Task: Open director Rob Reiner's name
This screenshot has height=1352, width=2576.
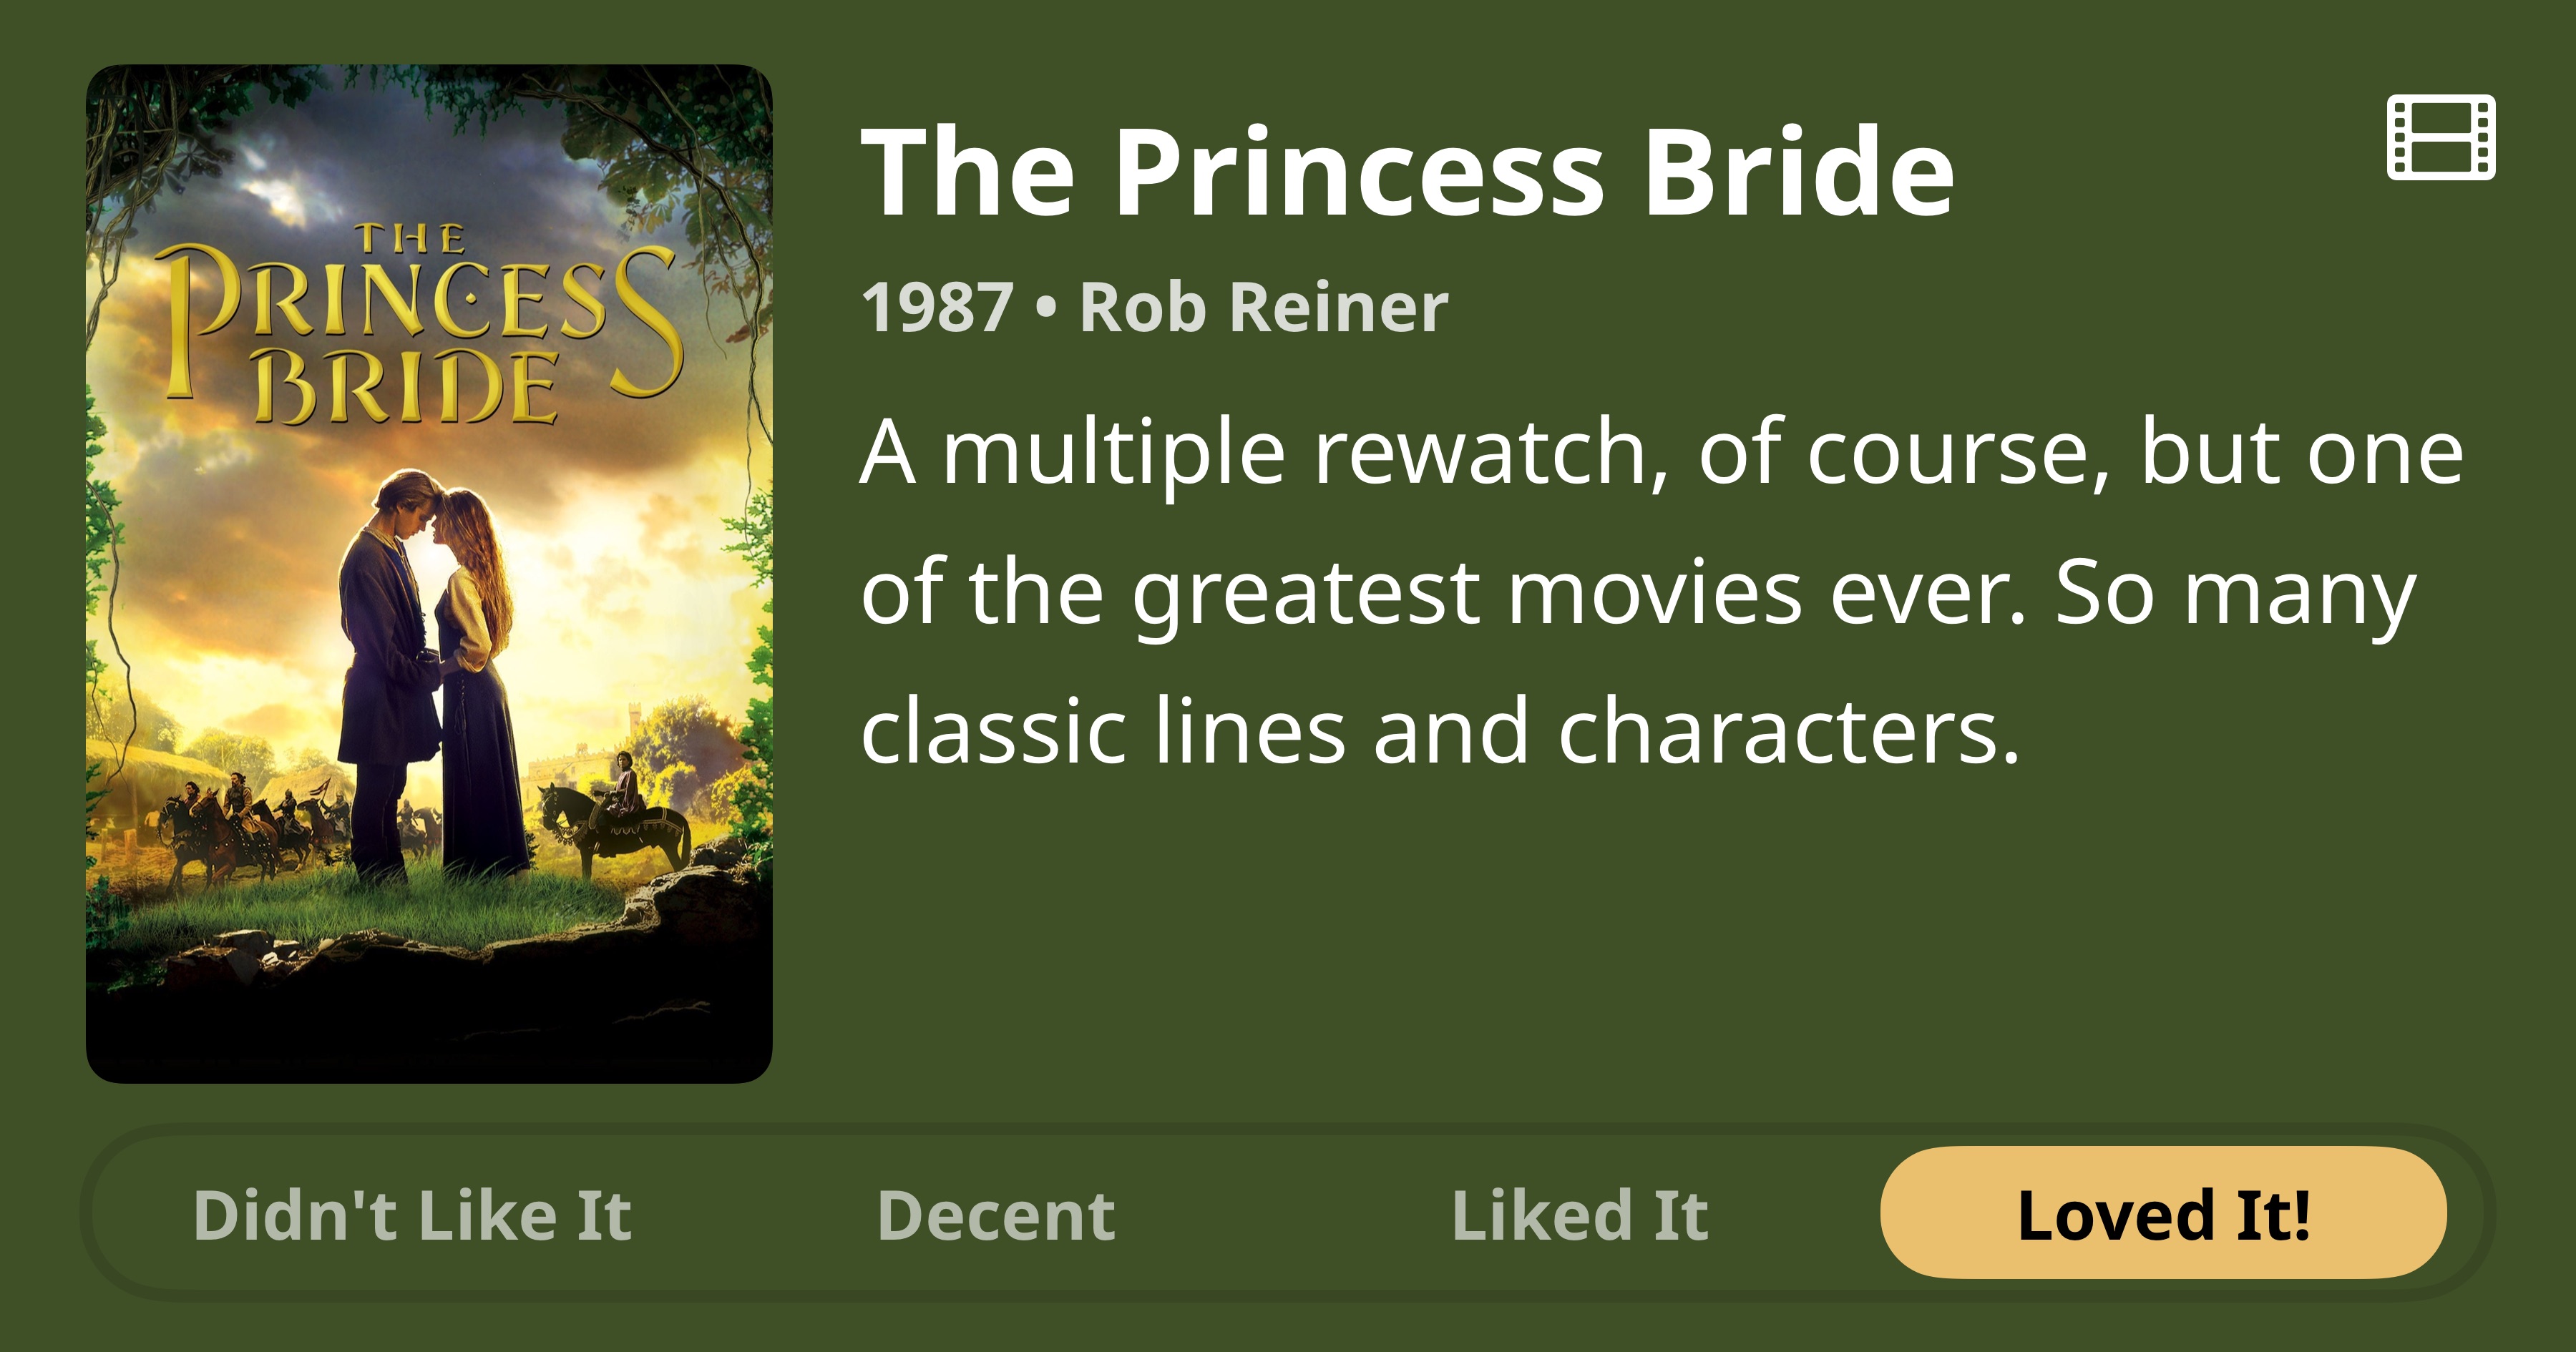Action: click(x=1264, y=307)
